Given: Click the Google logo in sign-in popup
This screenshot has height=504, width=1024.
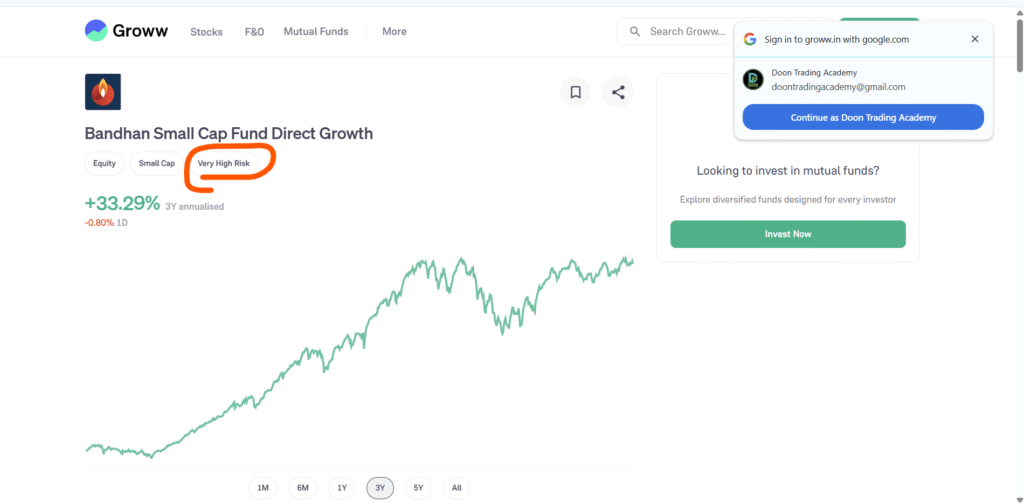Looking at the screenshot, I should [x=750, y=39].
